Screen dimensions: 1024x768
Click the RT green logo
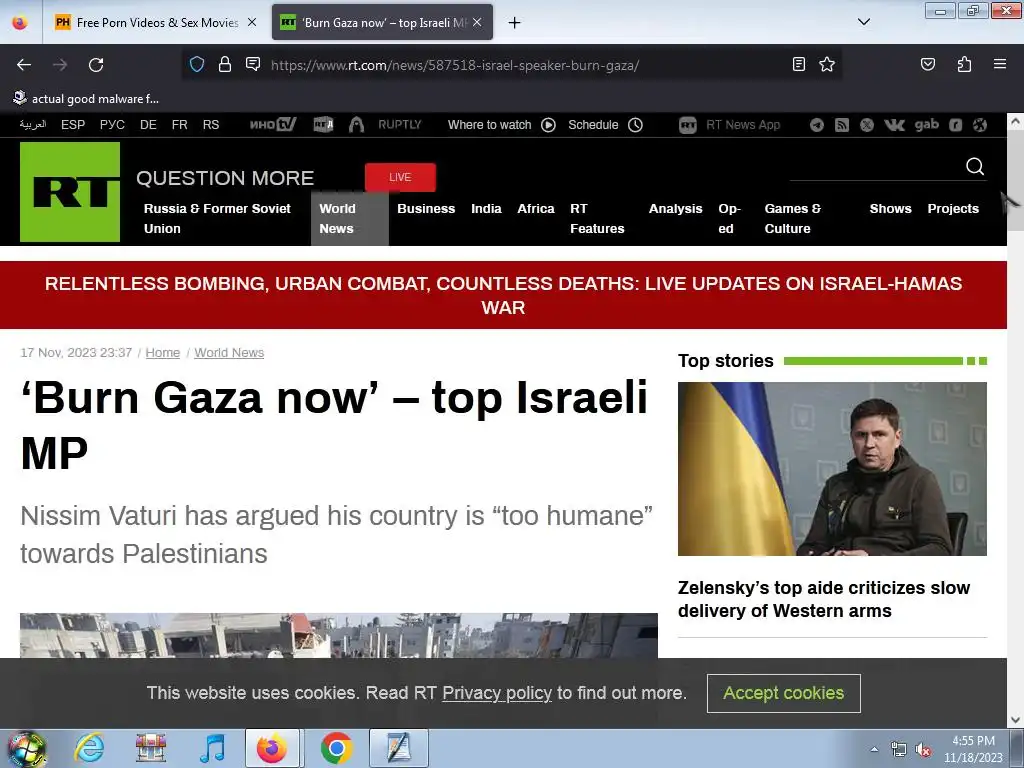click(70, 192)
